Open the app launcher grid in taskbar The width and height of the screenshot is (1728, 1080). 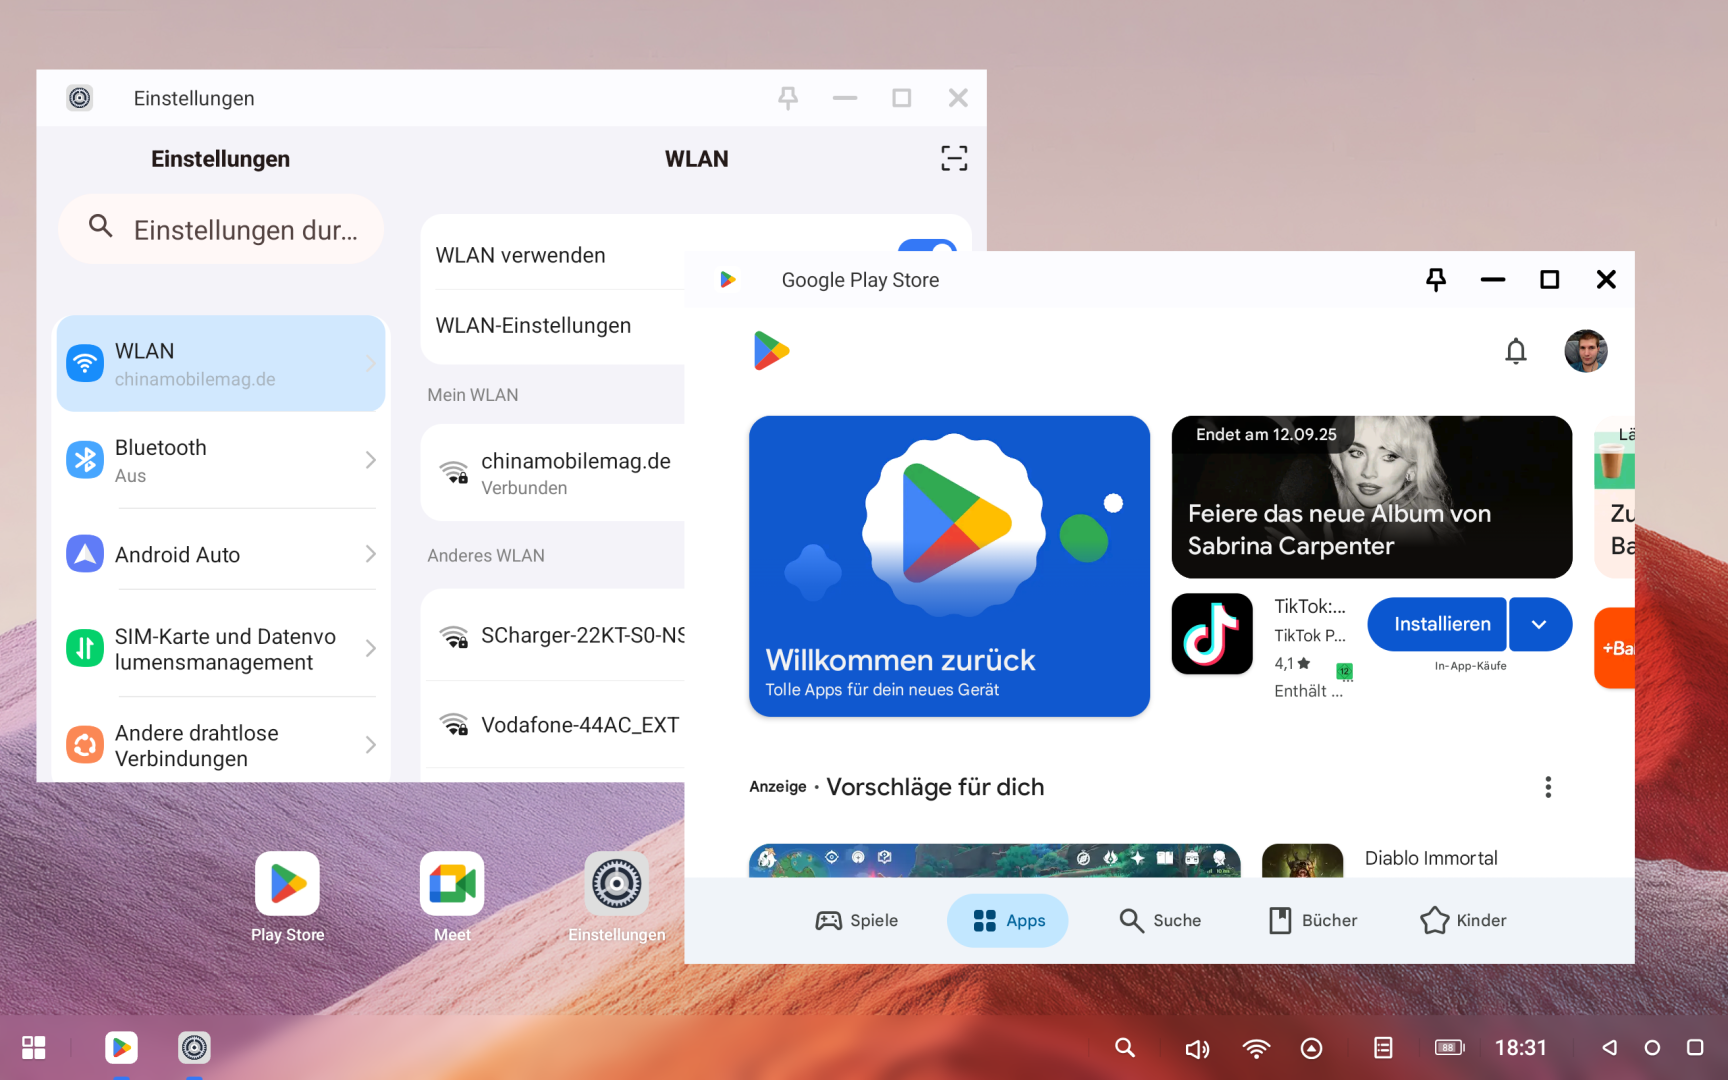34,1047
